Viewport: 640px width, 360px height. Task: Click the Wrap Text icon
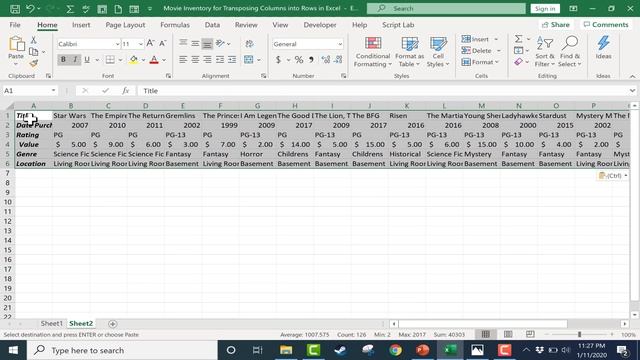249,44
